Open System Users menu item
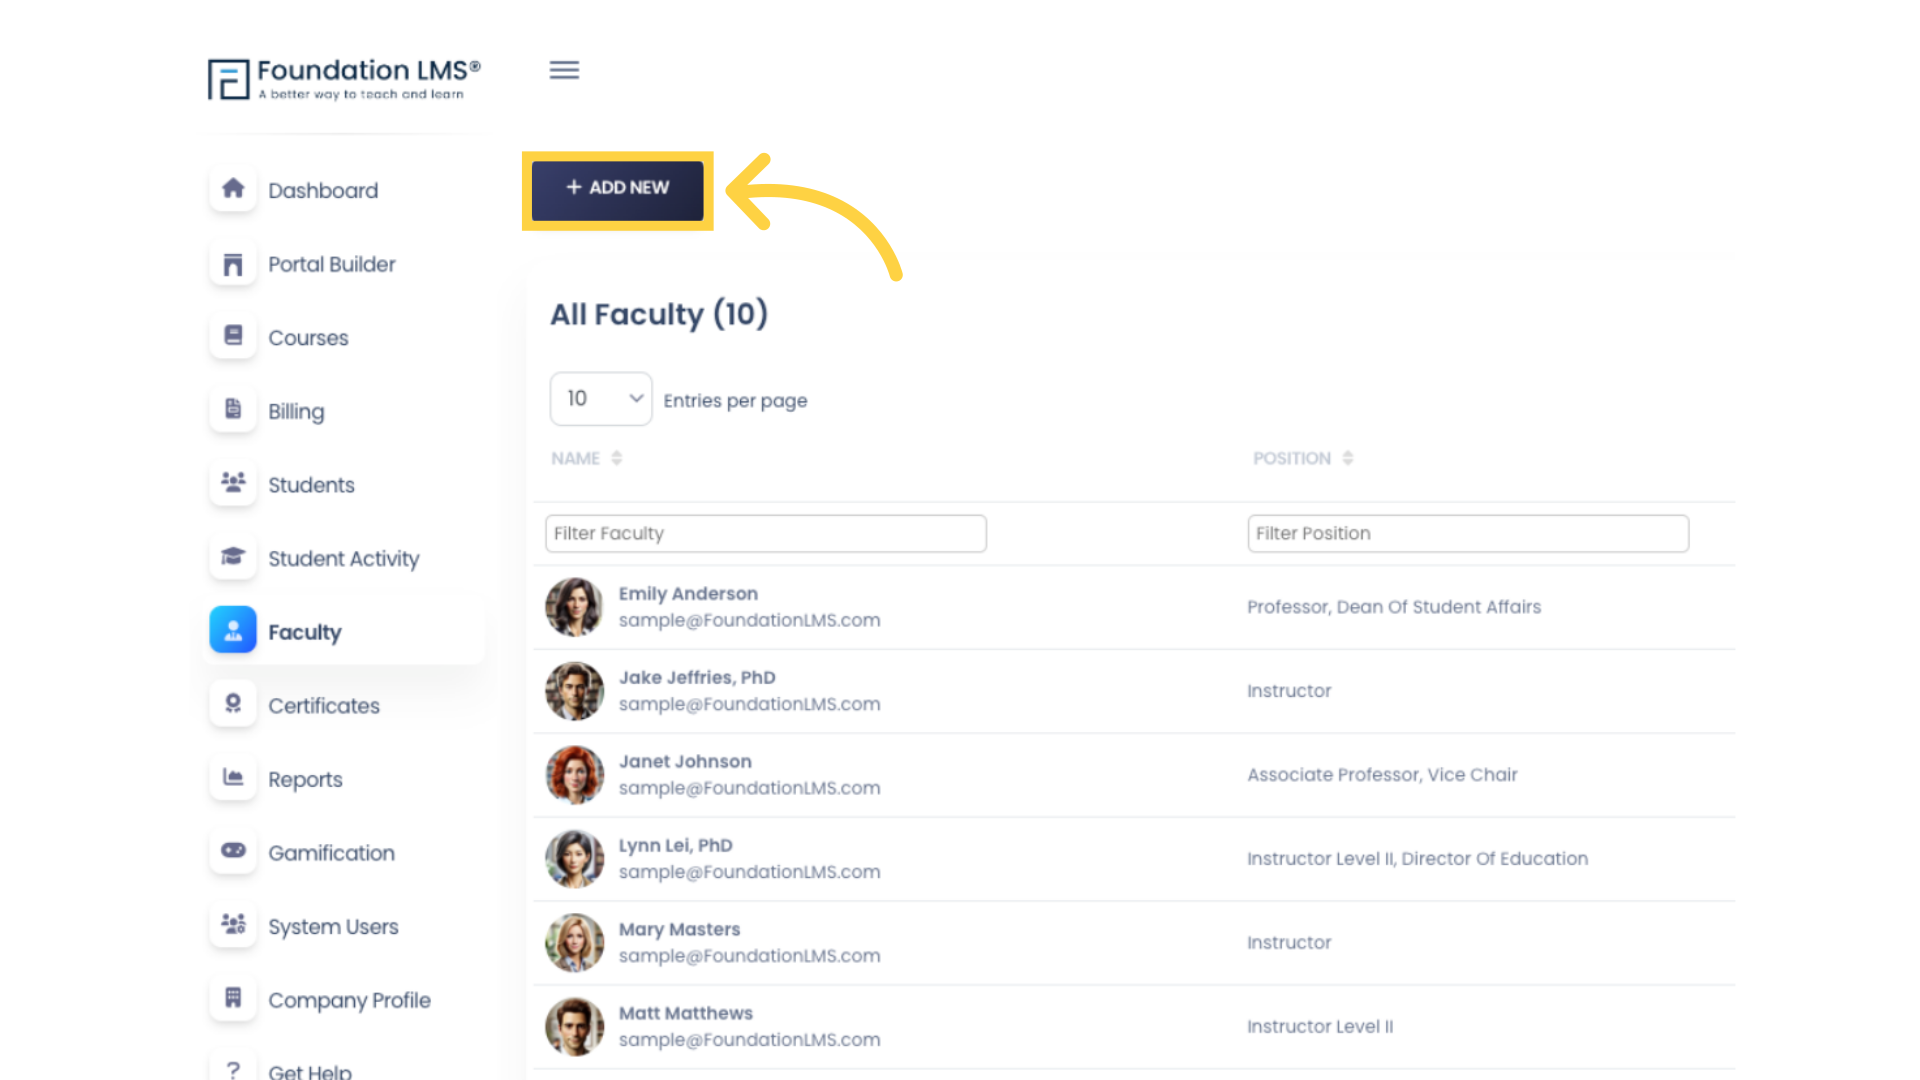Viewport: 1920px width, 1080px height. coord(334,926)
